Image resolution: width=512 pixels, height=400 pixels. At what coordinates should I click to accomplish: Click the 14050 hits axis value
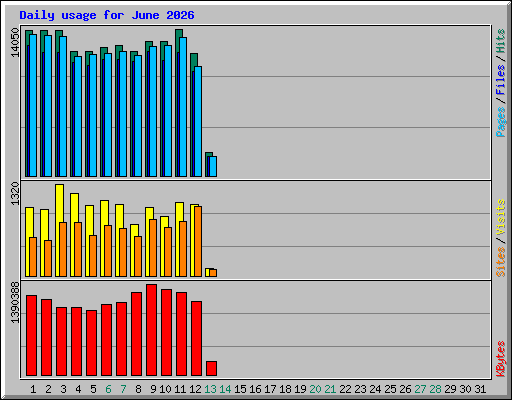15,42
